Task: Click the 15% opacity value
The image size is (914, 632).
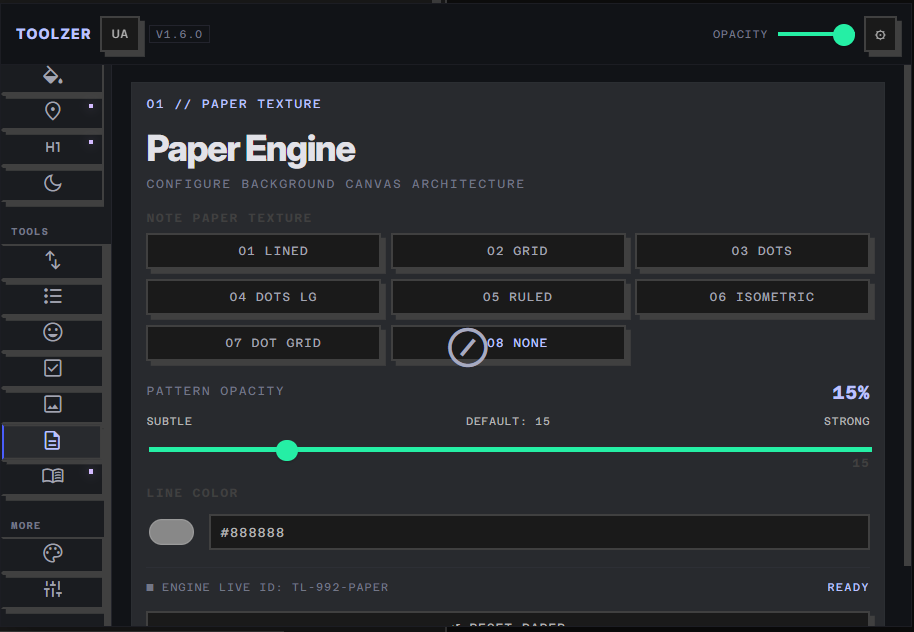Action: click(x=851, y=393)
